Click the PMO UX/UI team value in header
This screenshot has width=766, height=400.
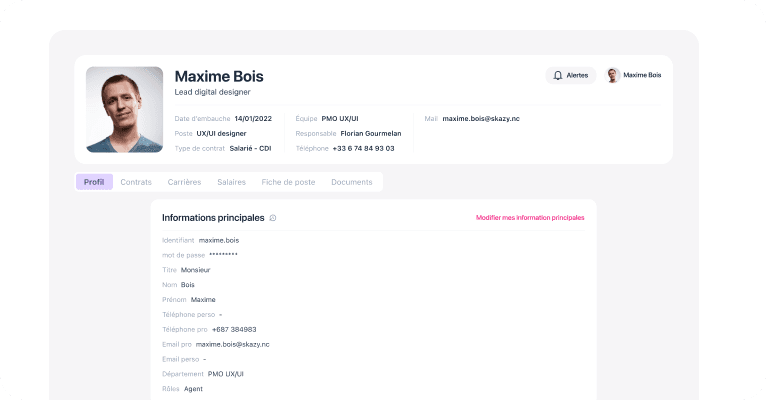point(340,119)
